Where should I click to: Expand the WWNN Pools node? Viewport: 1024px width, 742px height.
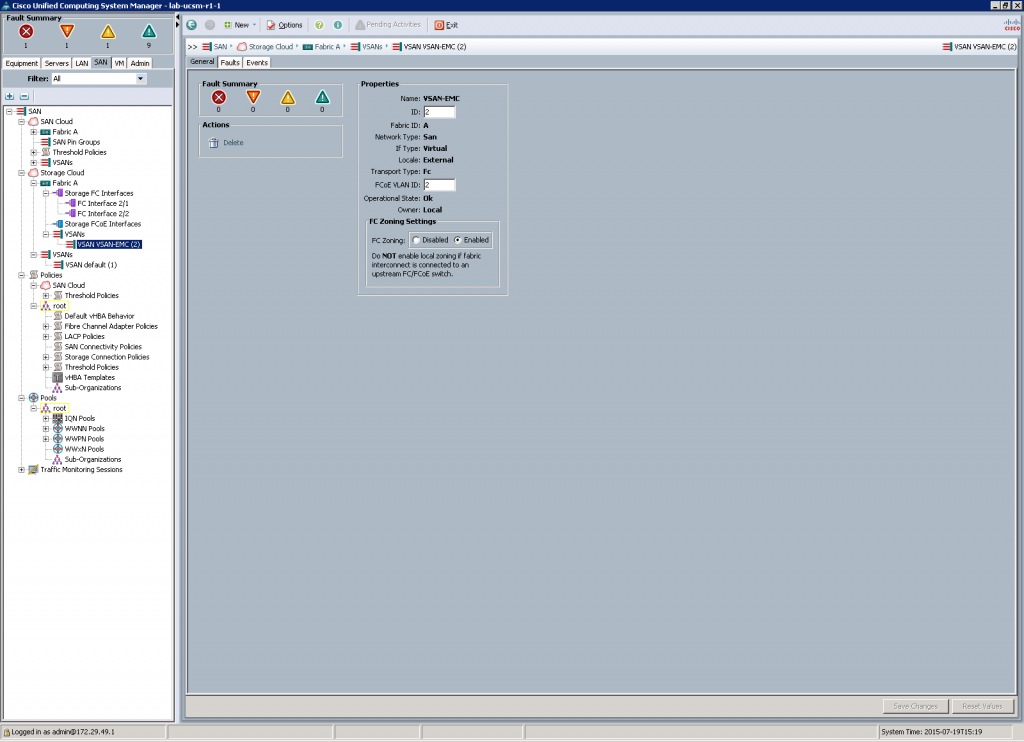point(46,429)
